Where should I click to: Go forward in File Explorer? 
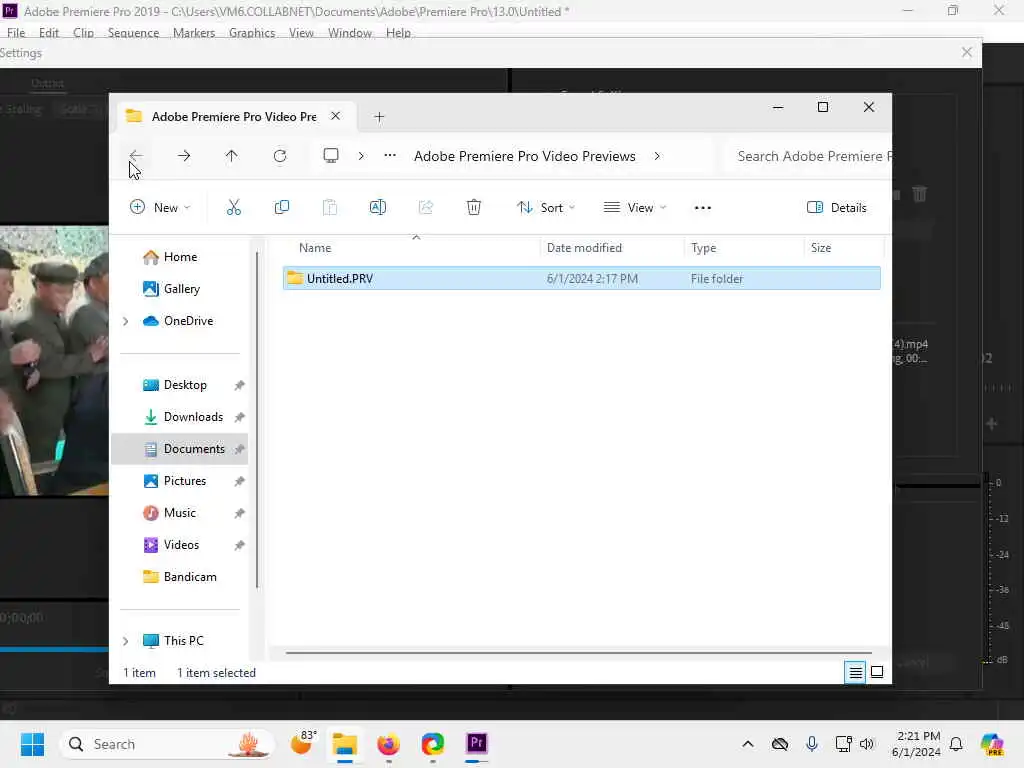pos(184,155)
